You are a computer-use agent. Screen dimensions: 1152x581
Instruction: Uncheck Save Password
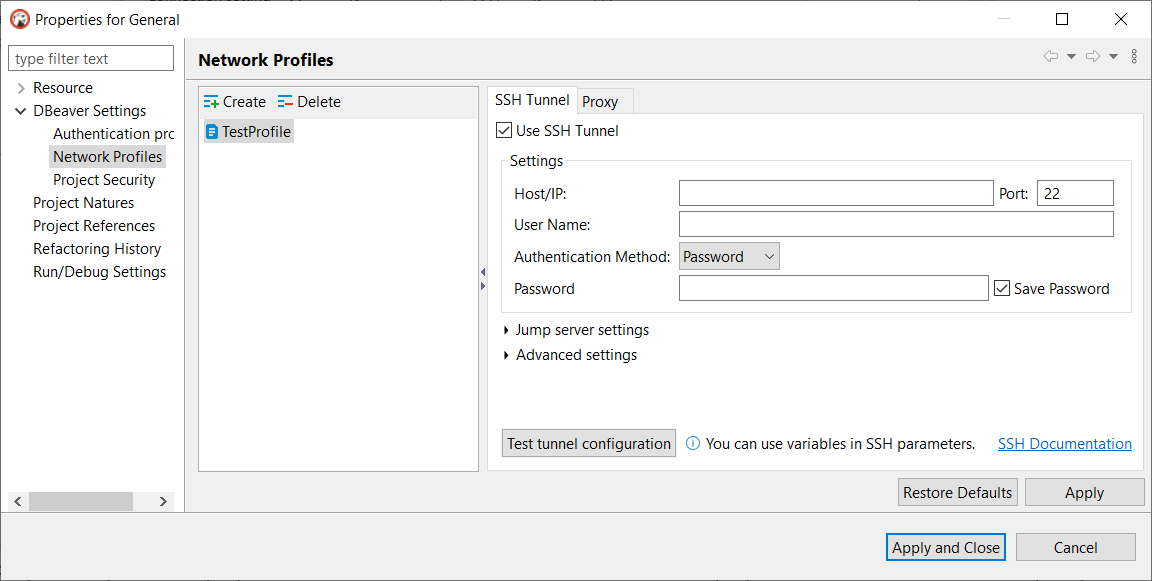[1002, 288]
